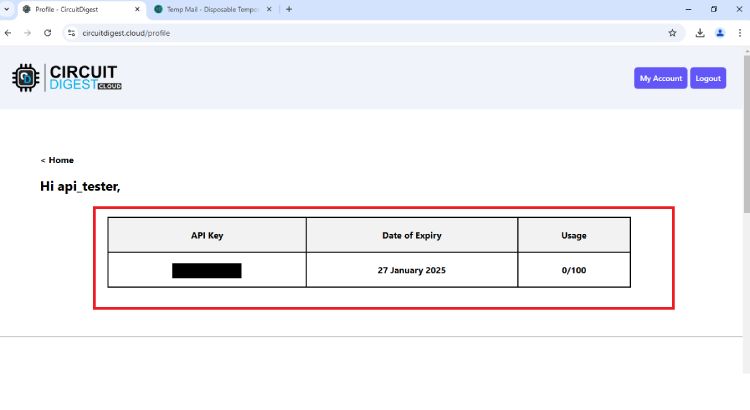
Task: Click the CircuitDigest Cloud logo
Action: 66,78
